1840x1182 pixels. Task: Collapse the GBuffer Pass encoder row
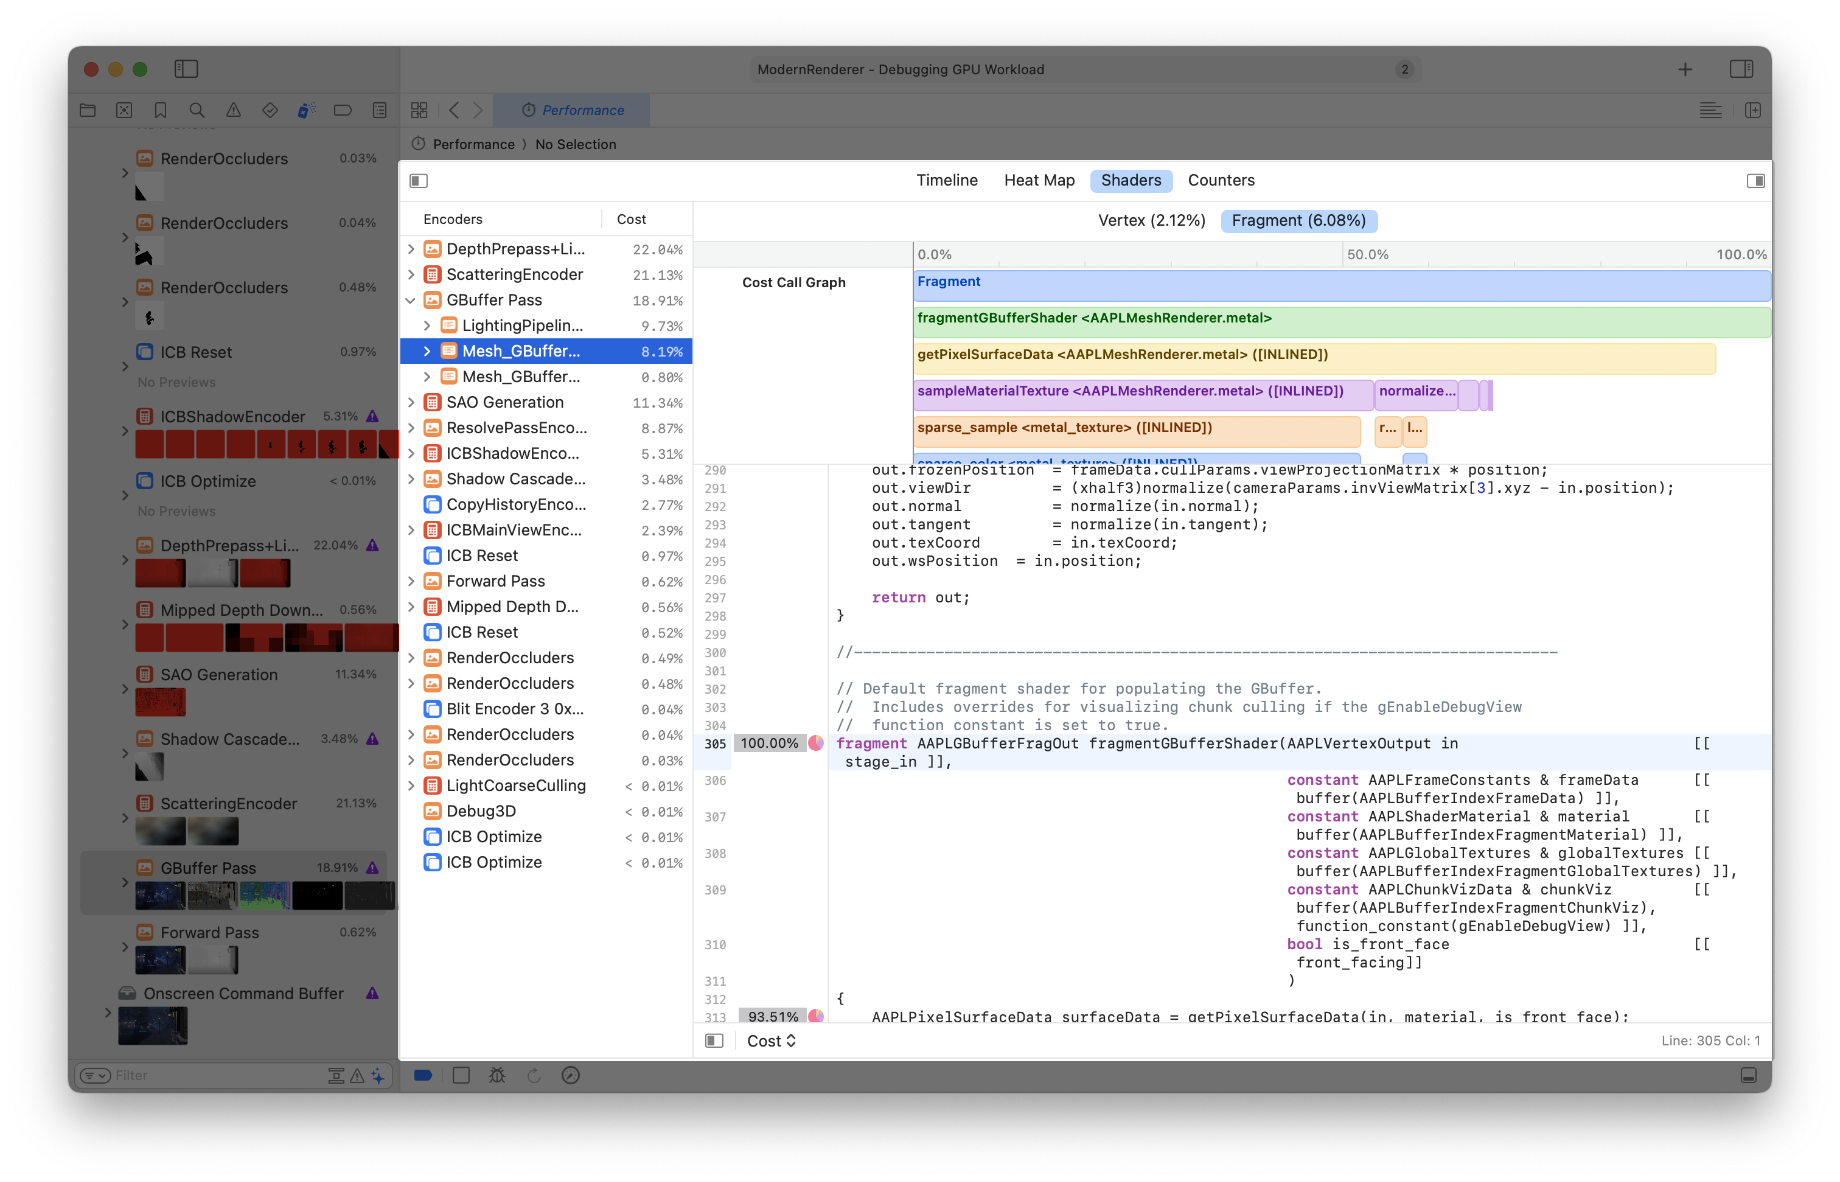410,300
